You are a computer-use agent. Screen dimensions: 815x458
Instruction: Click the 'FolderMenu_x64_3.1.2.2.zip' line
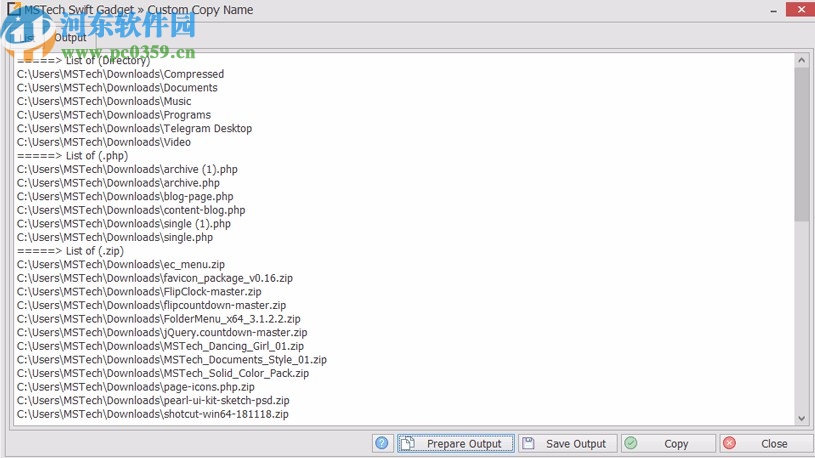(159, 319)
